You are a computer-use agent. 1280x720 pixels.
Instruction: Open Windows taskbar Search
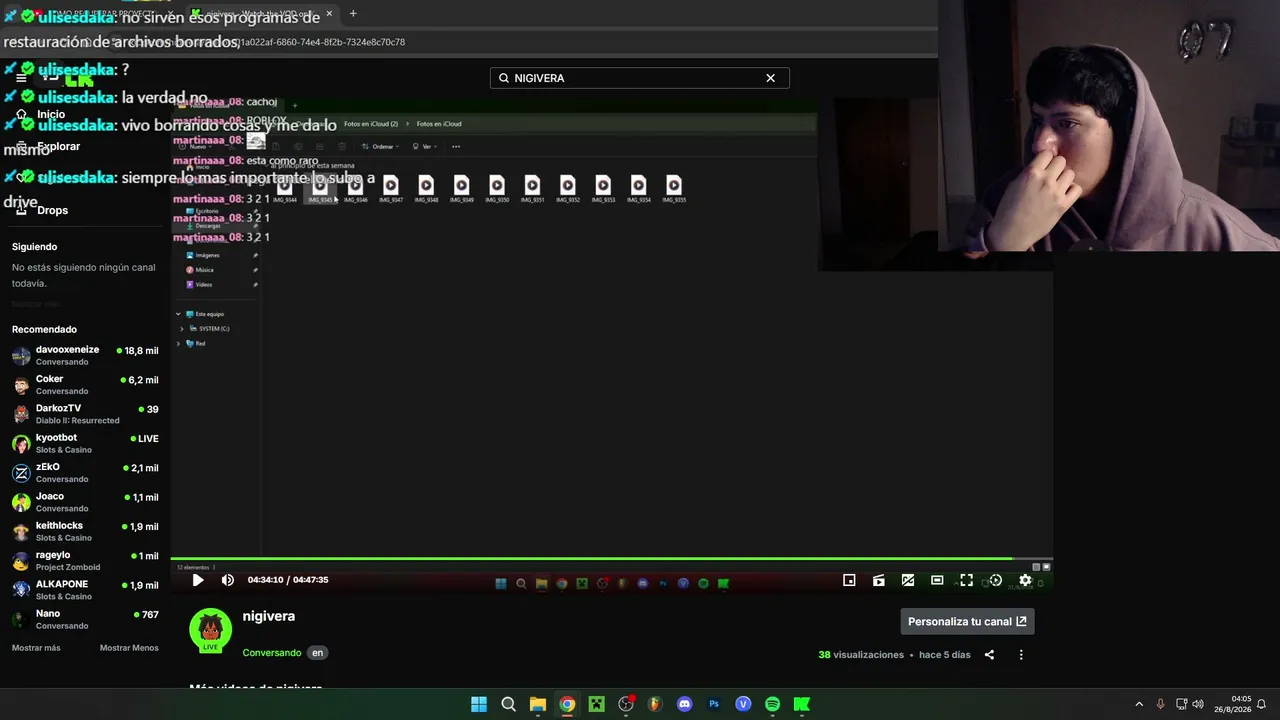(x=508, y=704)
